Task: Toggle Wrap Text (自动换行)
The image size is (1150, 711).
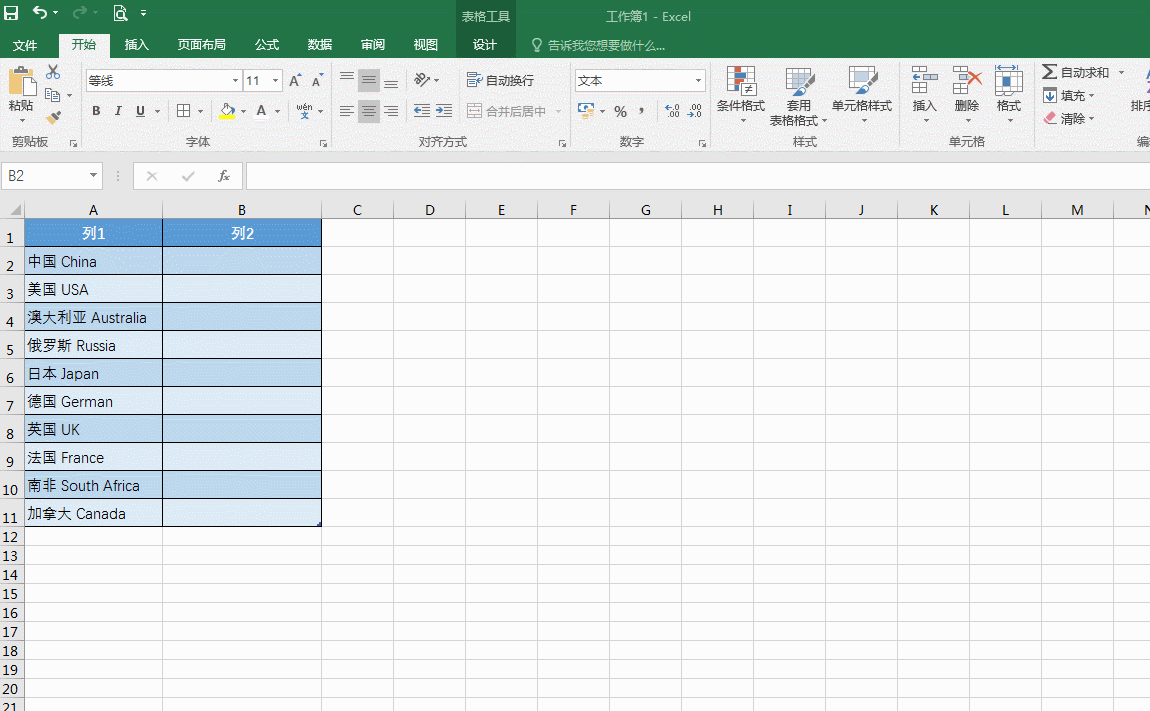Action: (x=501, y=80)
